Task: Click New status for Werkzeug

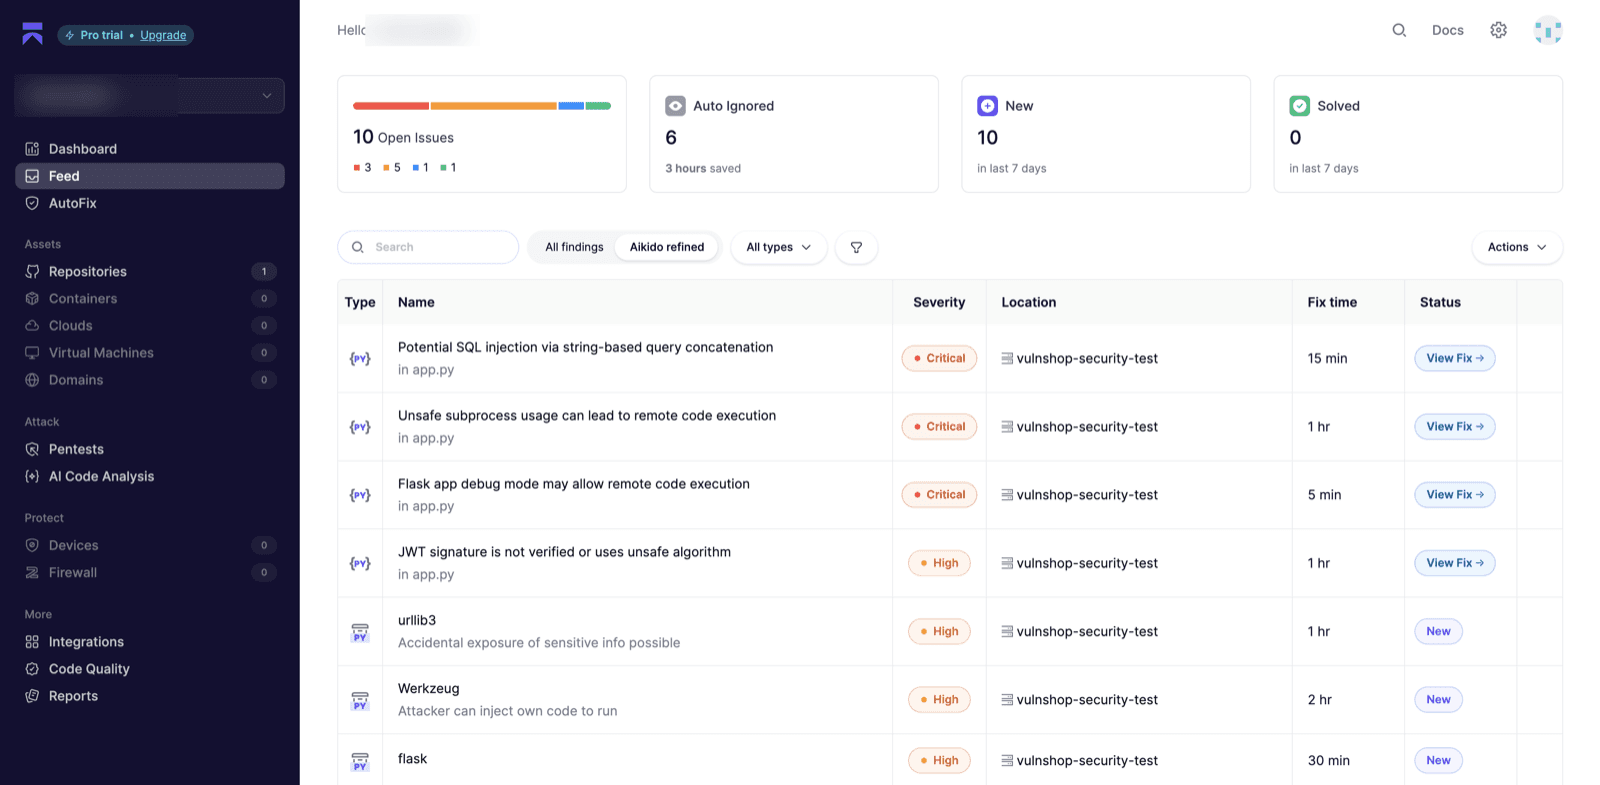Action: point(1438,699)
